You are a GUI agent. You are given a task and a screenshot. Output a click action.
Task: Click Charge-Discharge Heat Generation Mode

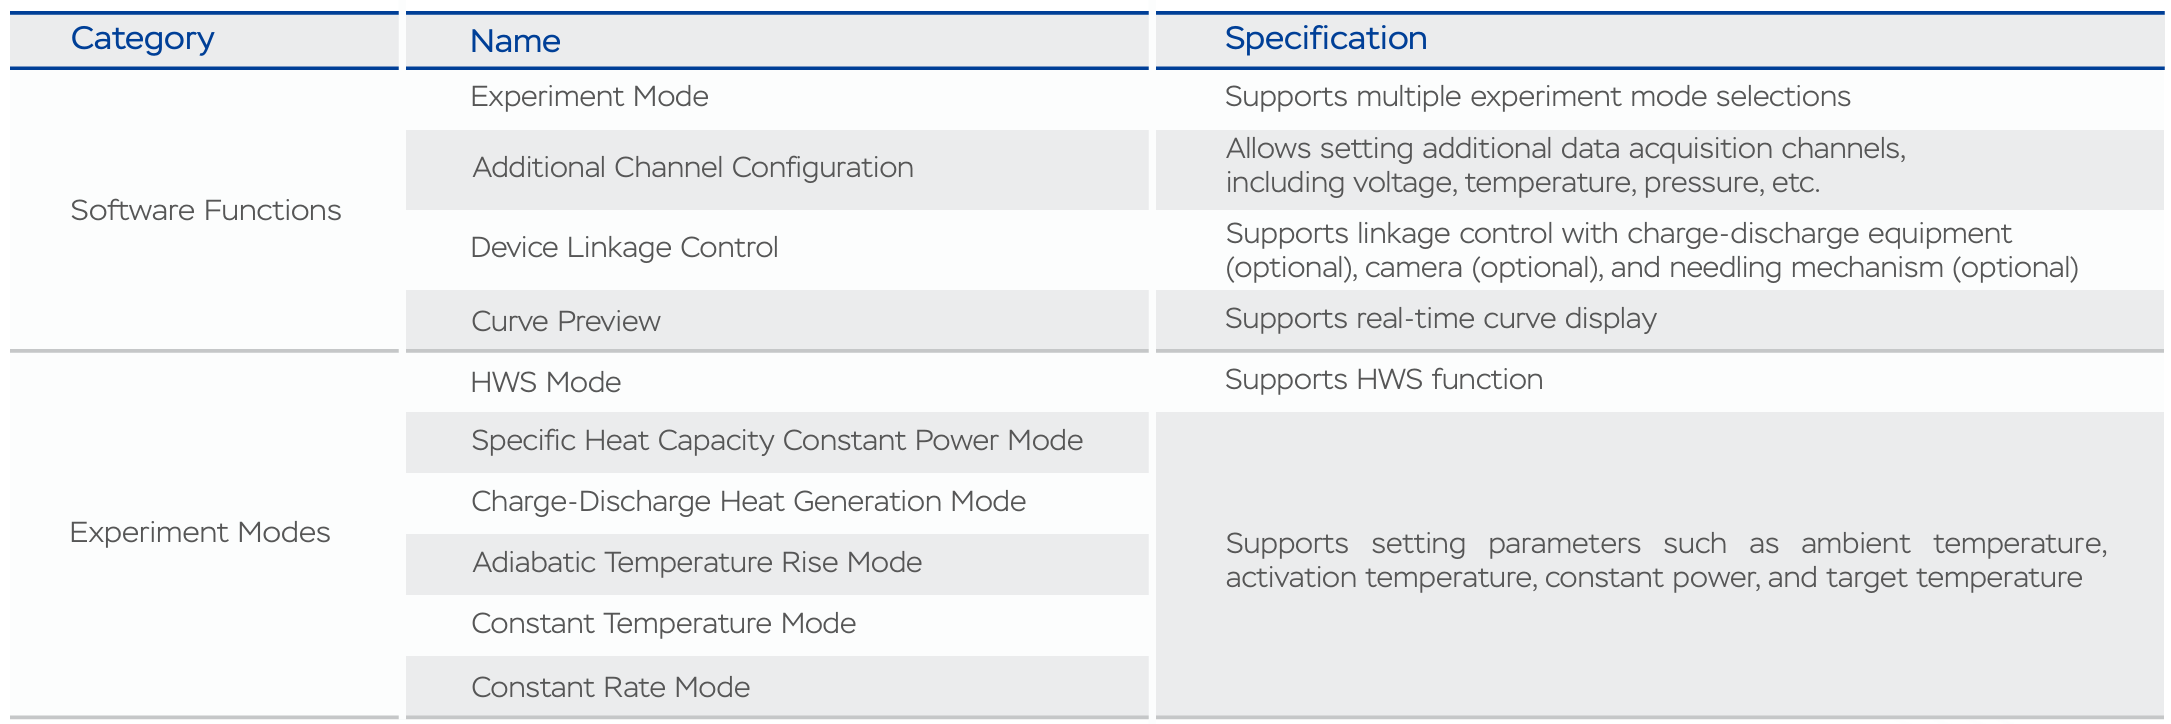748,501
